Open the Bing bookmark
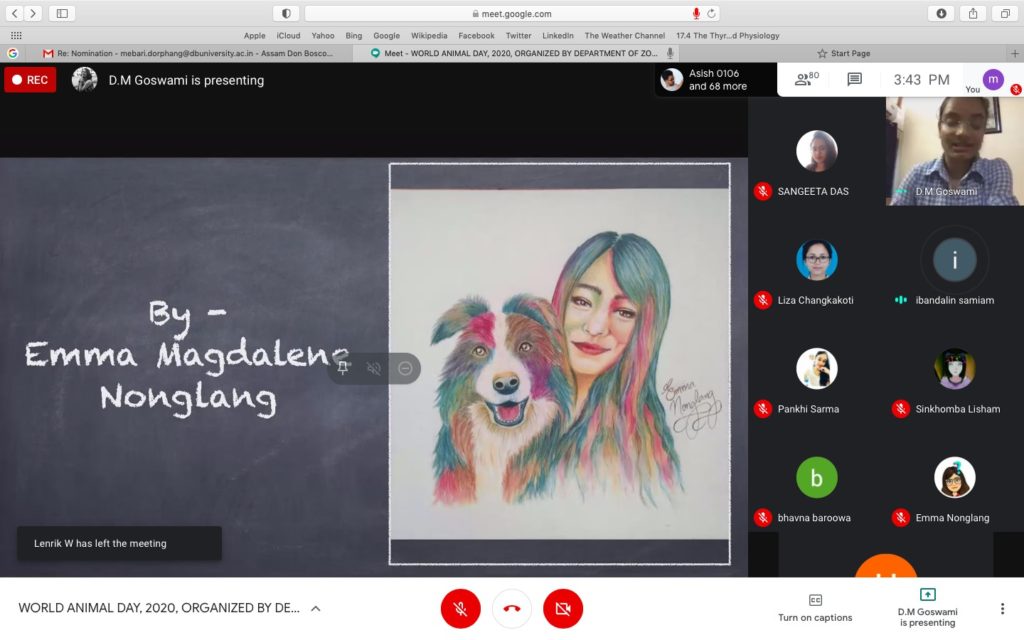The width and height of the screenshot is (1024, 640). coord(353,36)
